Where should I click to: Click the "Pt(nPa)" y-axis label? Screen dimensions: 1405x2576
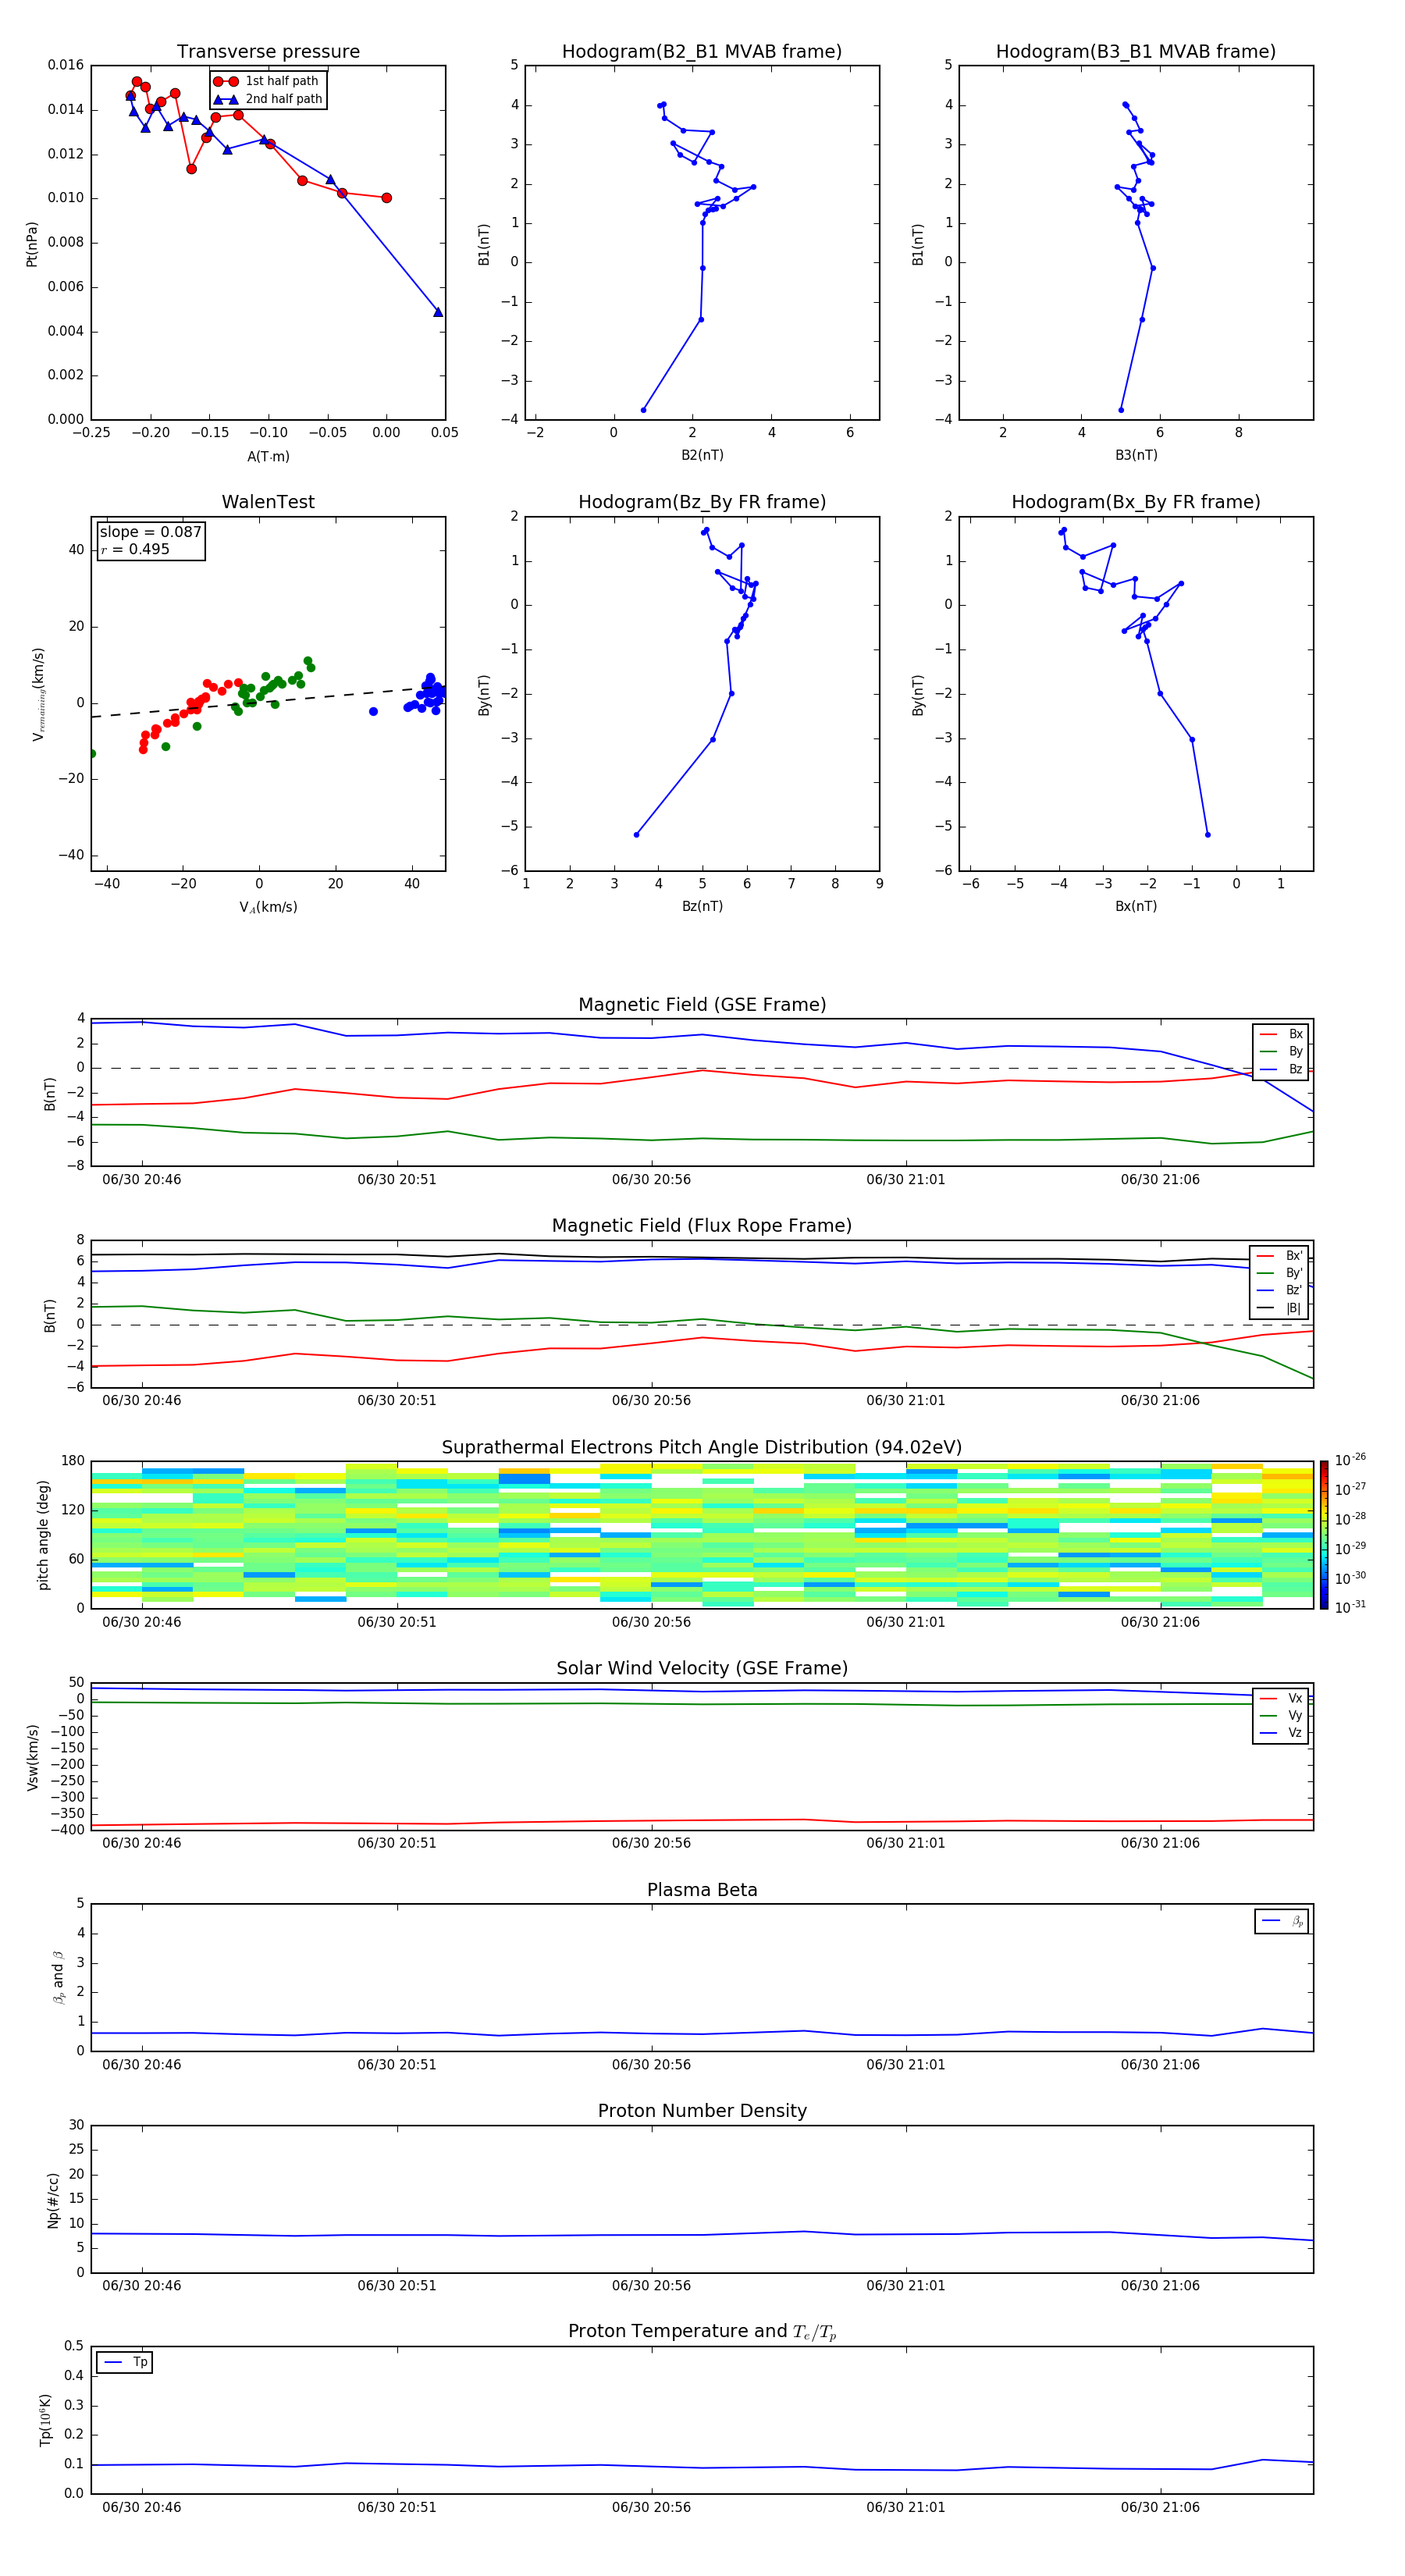click(x=32, y=243)
